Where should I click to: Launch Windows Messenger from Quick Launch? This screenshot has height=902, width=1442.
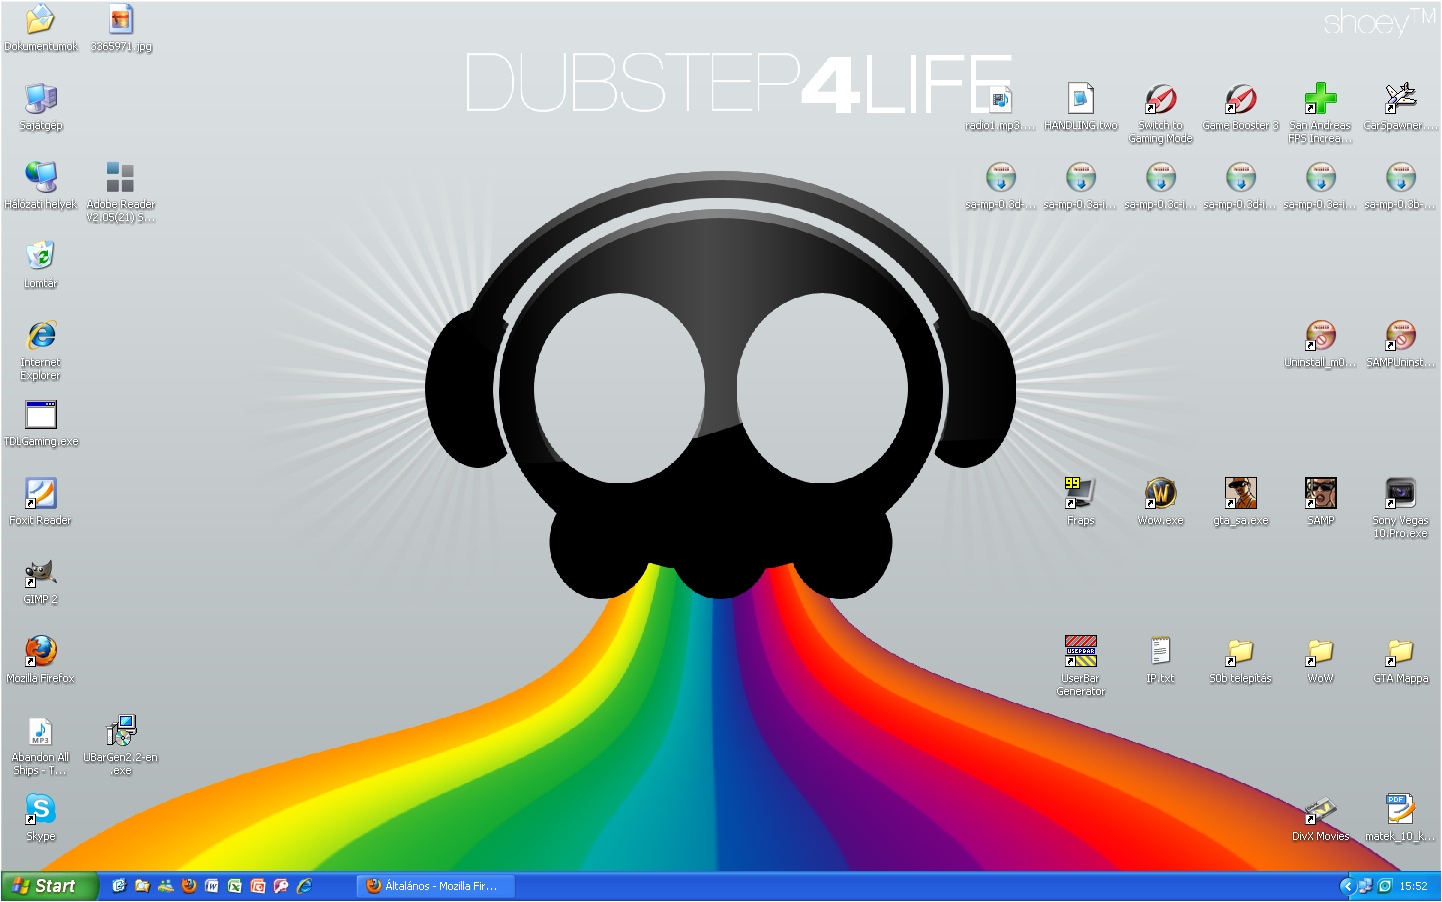coord(165,886)
